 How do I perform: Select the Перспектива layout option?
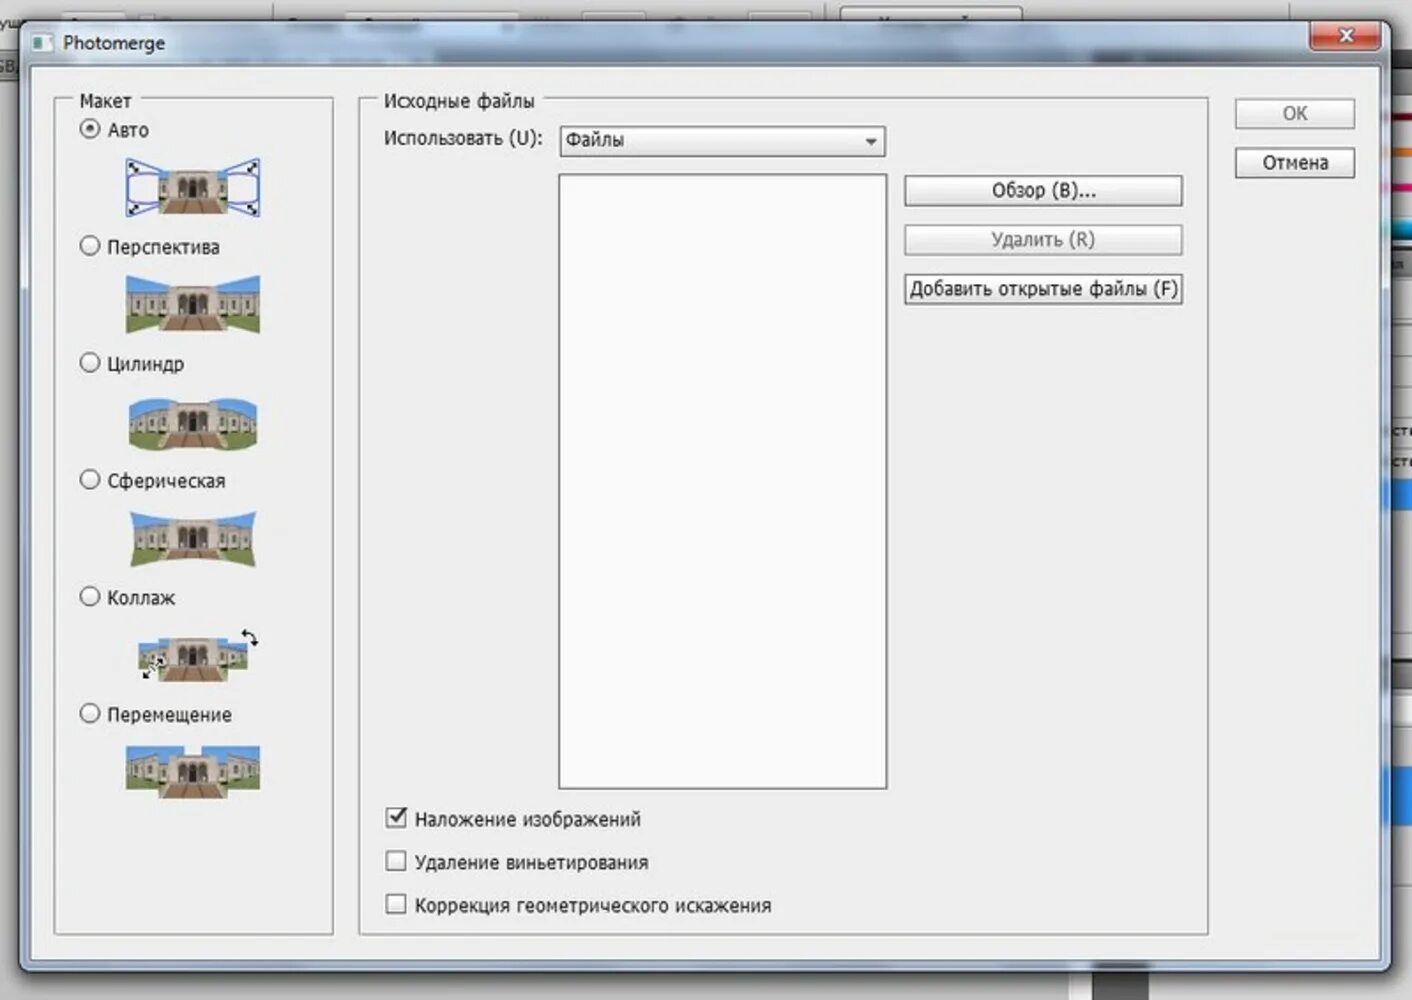(90, 246)
